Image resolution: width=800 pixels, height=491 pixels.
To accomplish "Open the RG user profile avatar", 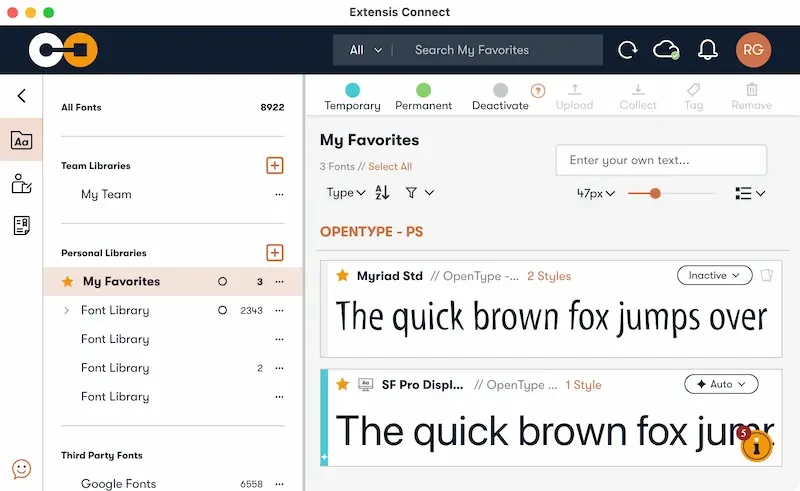I will point(753,50).
